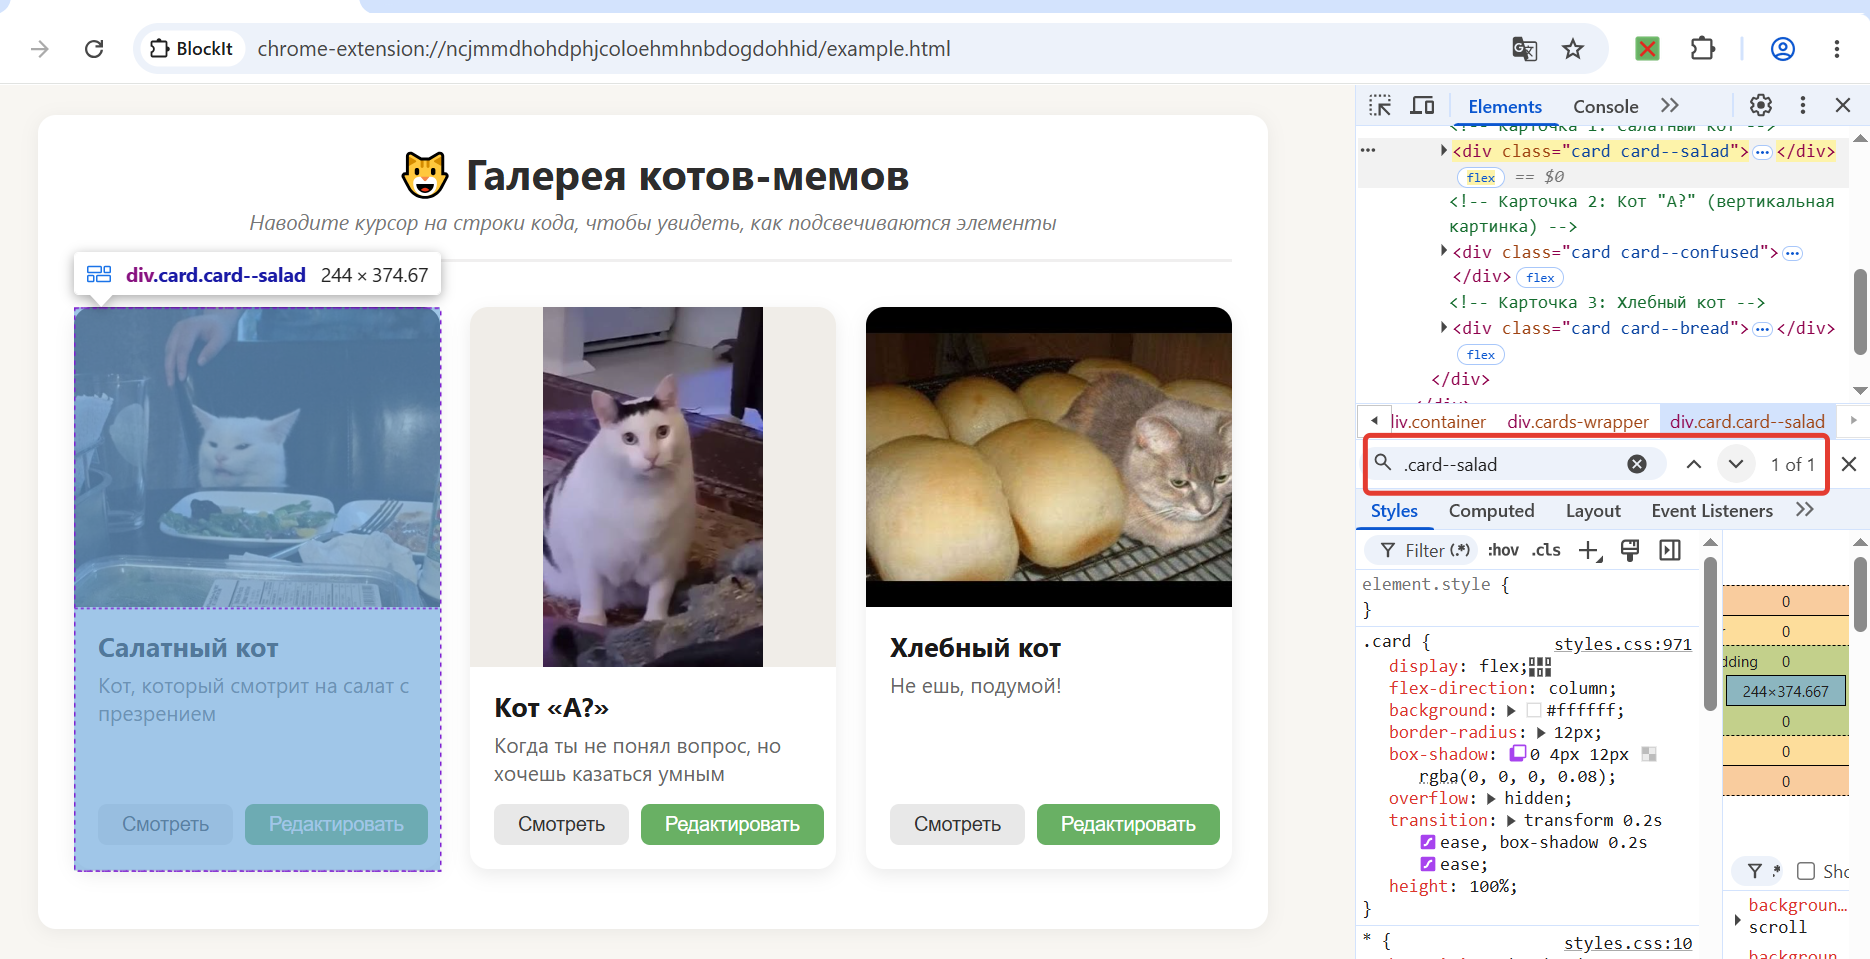Clear the .card--salad search field
Viewport: 1870px width, 959px height.
tap(1637, 464)
